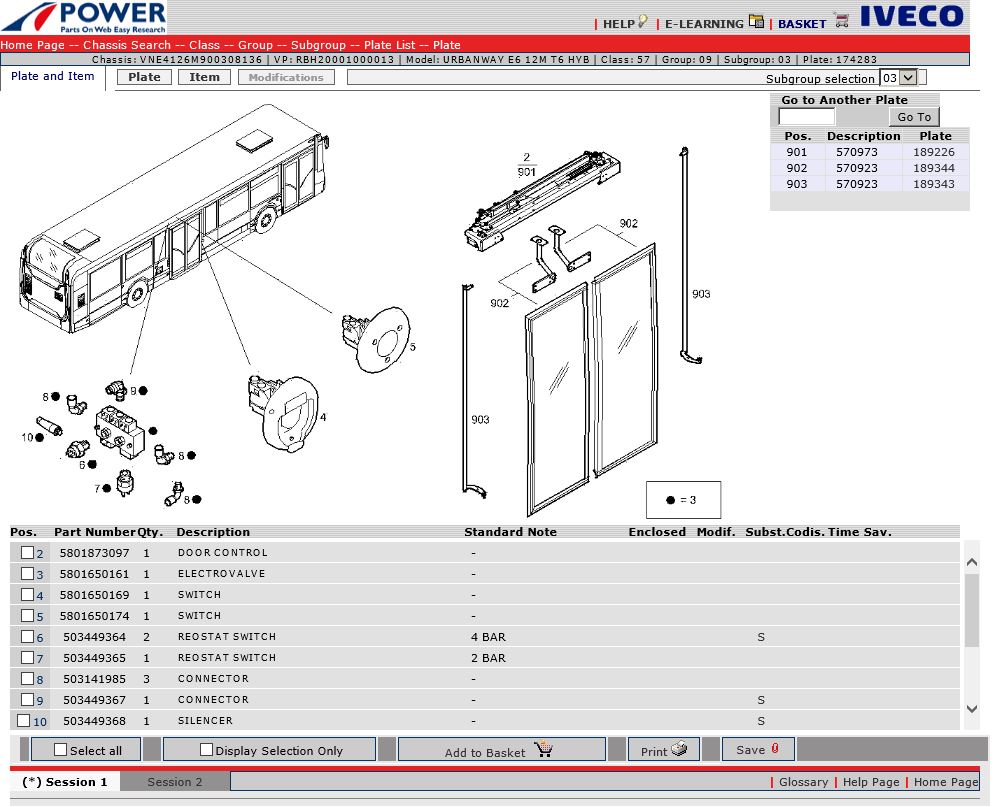The width and height of the screenshot is (994, 807).
Task: Click the Power logo at top left
Action: [x=84, y=17]
